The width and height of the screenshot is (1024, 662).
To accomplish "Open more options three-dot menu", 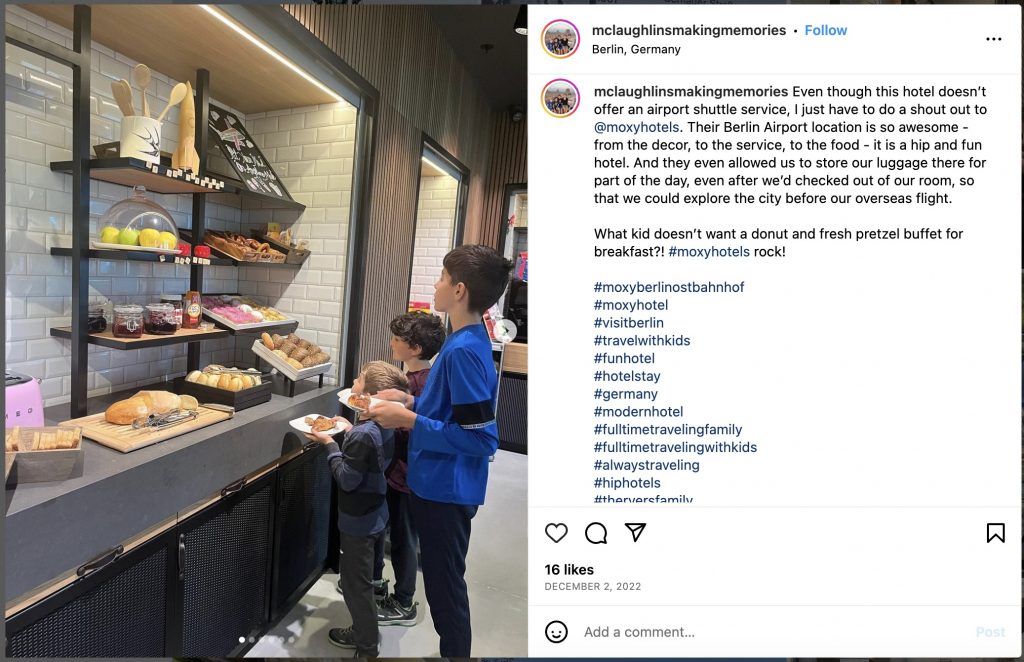I will (x=993, y=39).
